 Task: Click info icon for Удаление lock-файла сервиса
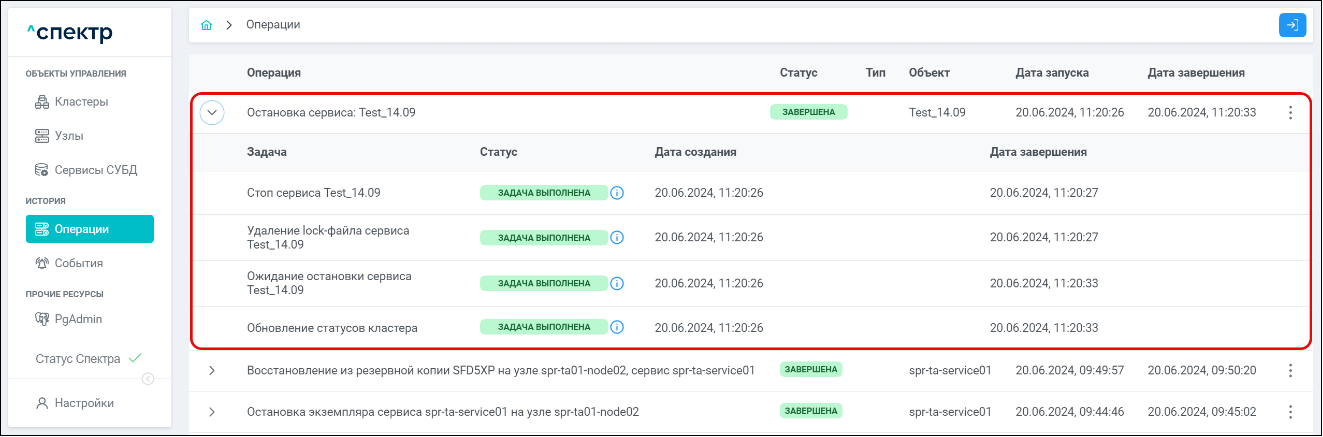617,238
